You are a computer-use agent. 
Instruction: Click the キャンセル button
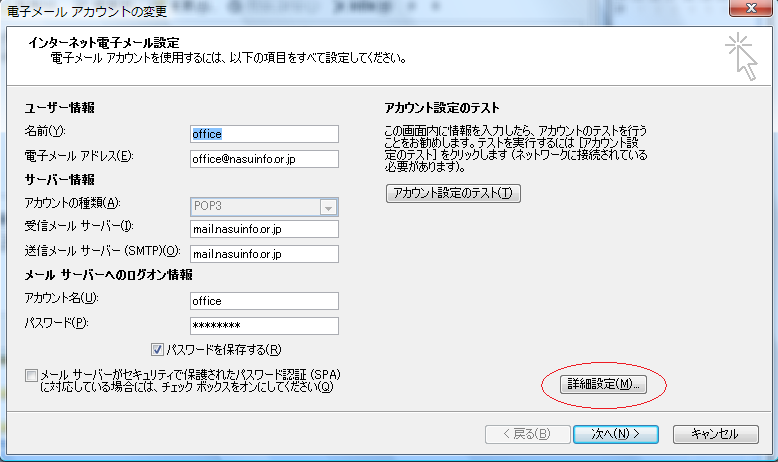715,434
